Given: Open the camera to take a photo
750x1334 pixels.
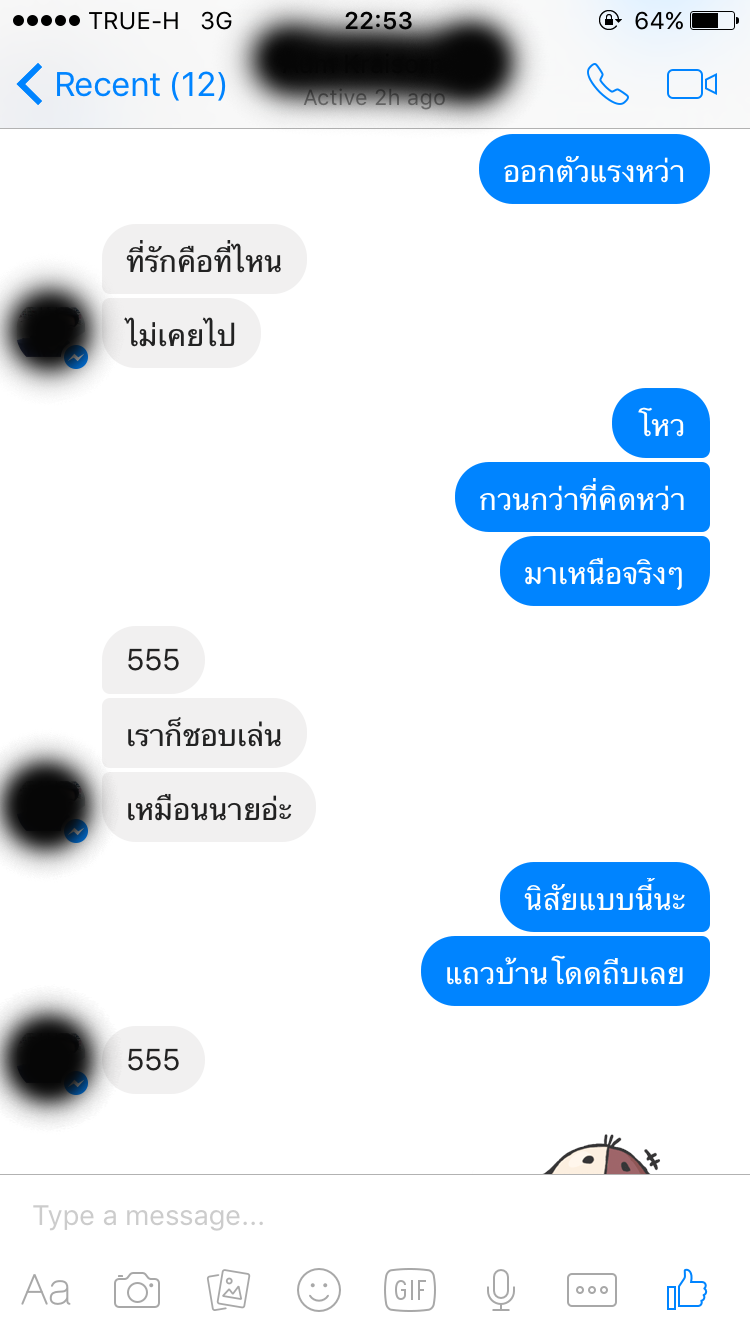Looking at the screenshot, I should pyautogui.click(x=137, y=1290).
